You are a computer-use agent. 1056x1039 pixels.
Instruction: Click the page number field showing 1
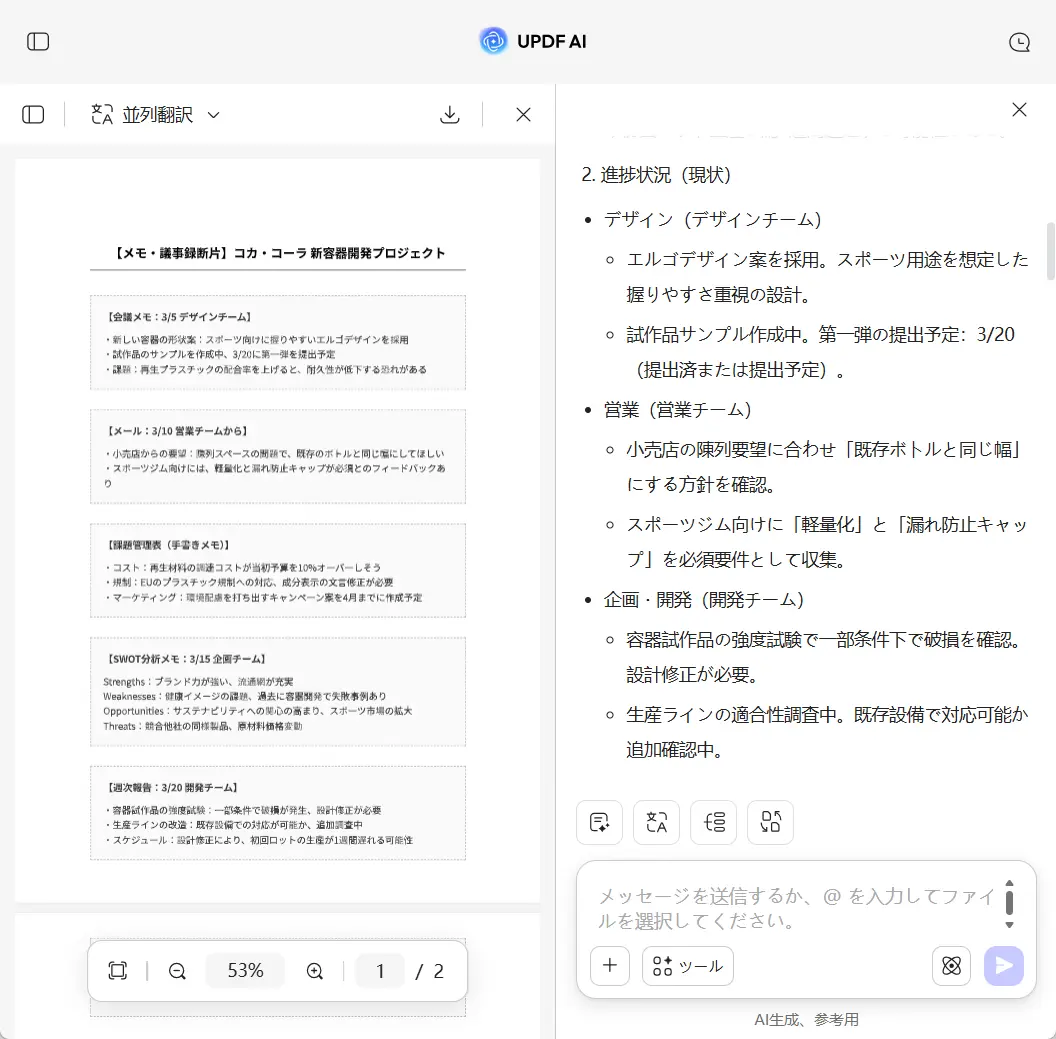380,970
